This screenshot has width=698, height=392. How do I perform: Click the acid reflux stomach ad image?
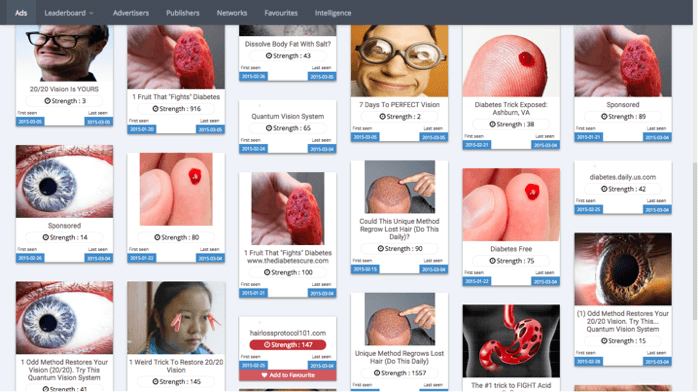pyautogui.click(x=511, y=341)
